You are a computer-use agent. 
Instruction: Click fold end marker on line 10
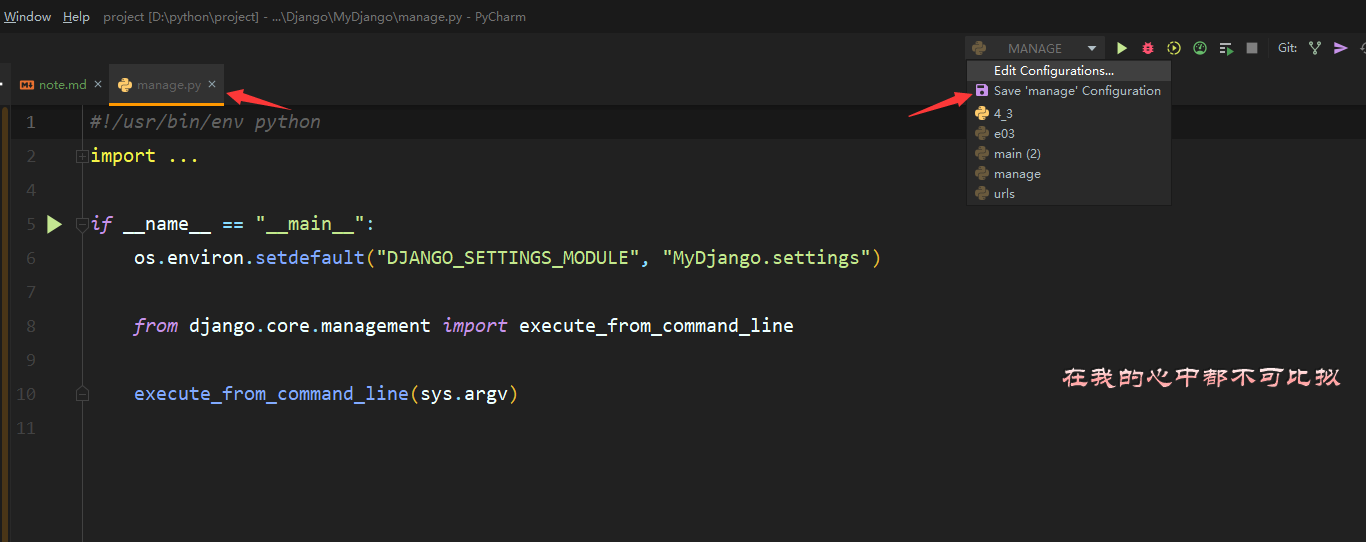[x=82, y=394]
